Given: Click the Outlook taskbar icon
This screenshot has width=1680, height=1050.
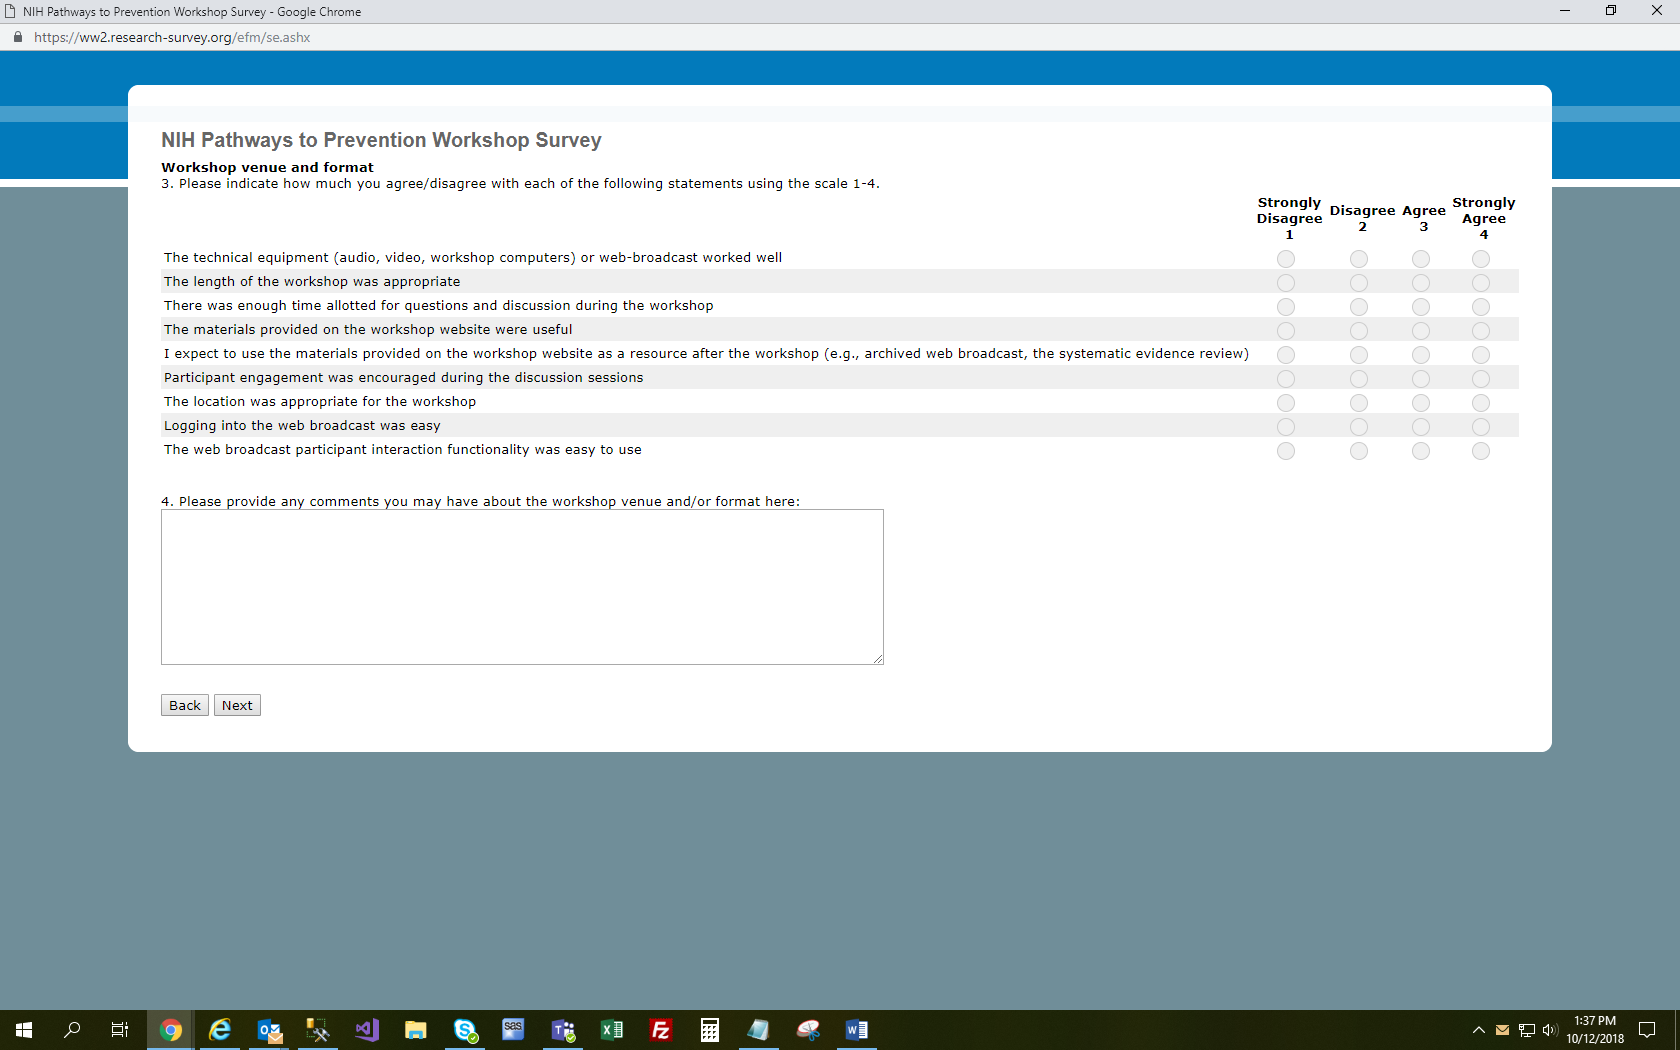Looking at the screenshot, I should coord(269,1030).
